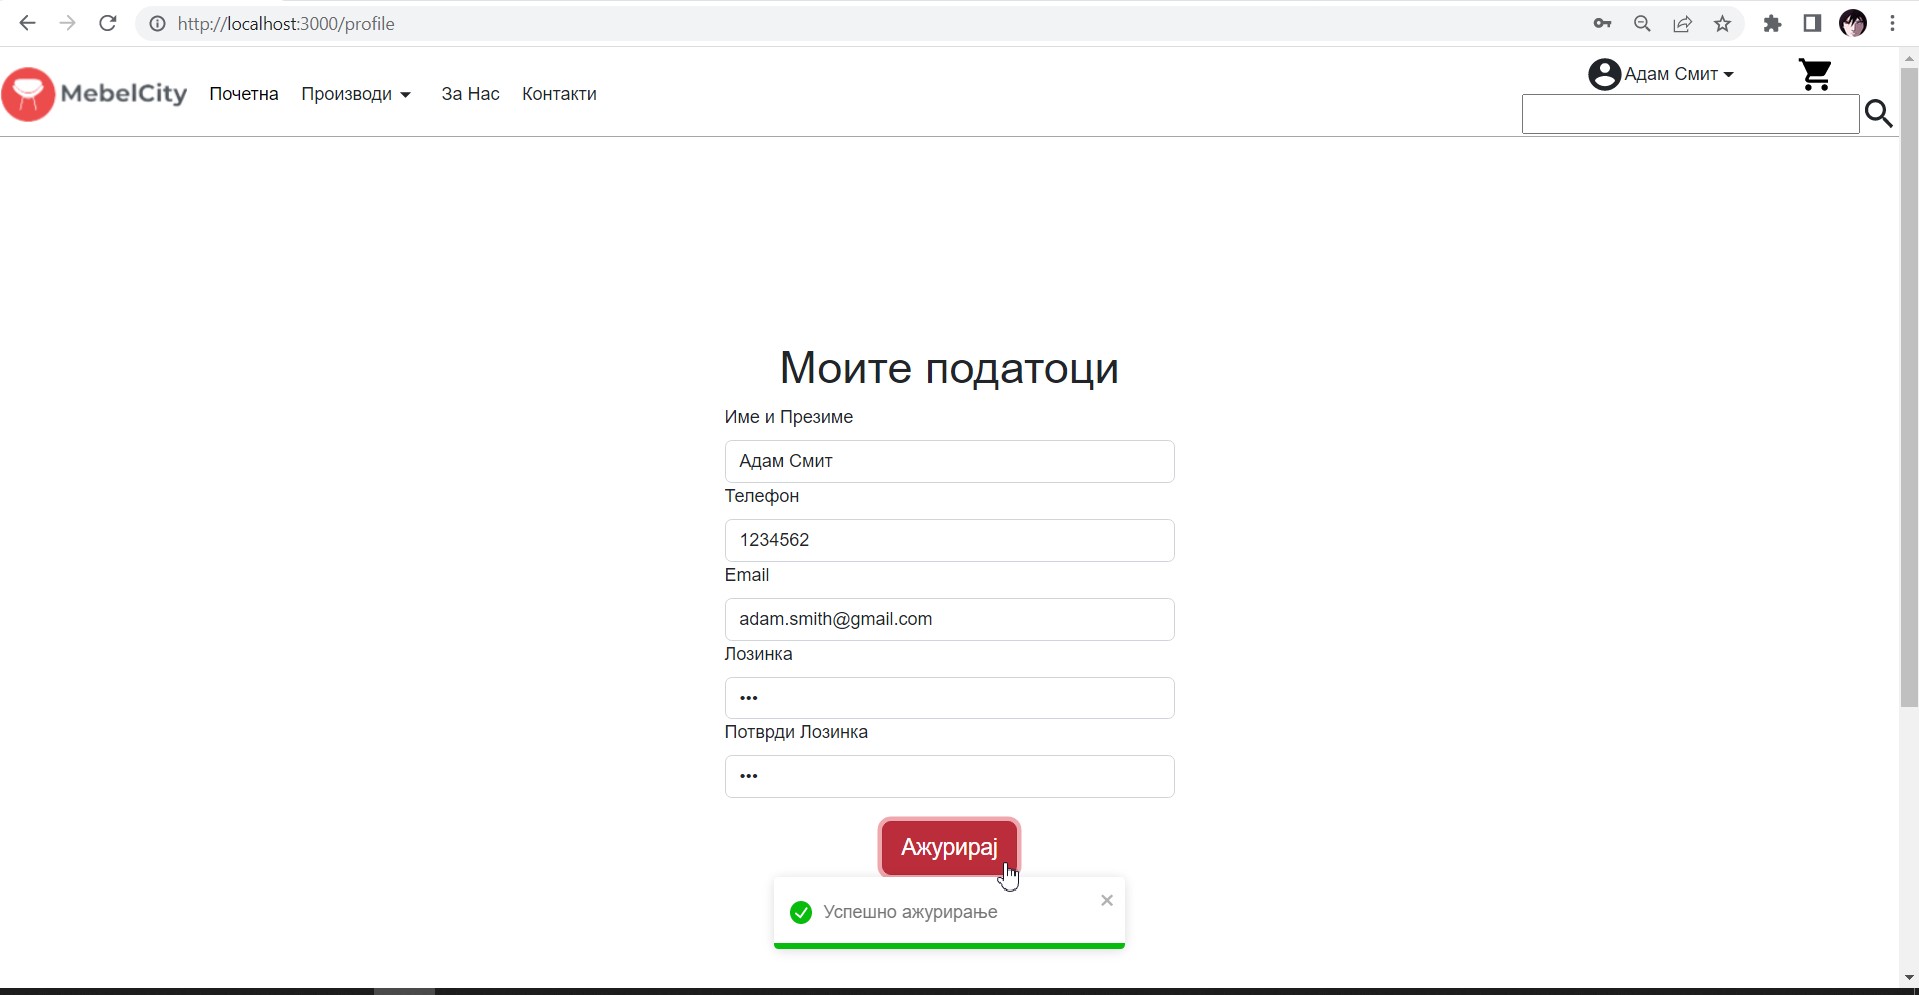Open the shopping cart icon
1919x995 pixels.
[1814, 75]
